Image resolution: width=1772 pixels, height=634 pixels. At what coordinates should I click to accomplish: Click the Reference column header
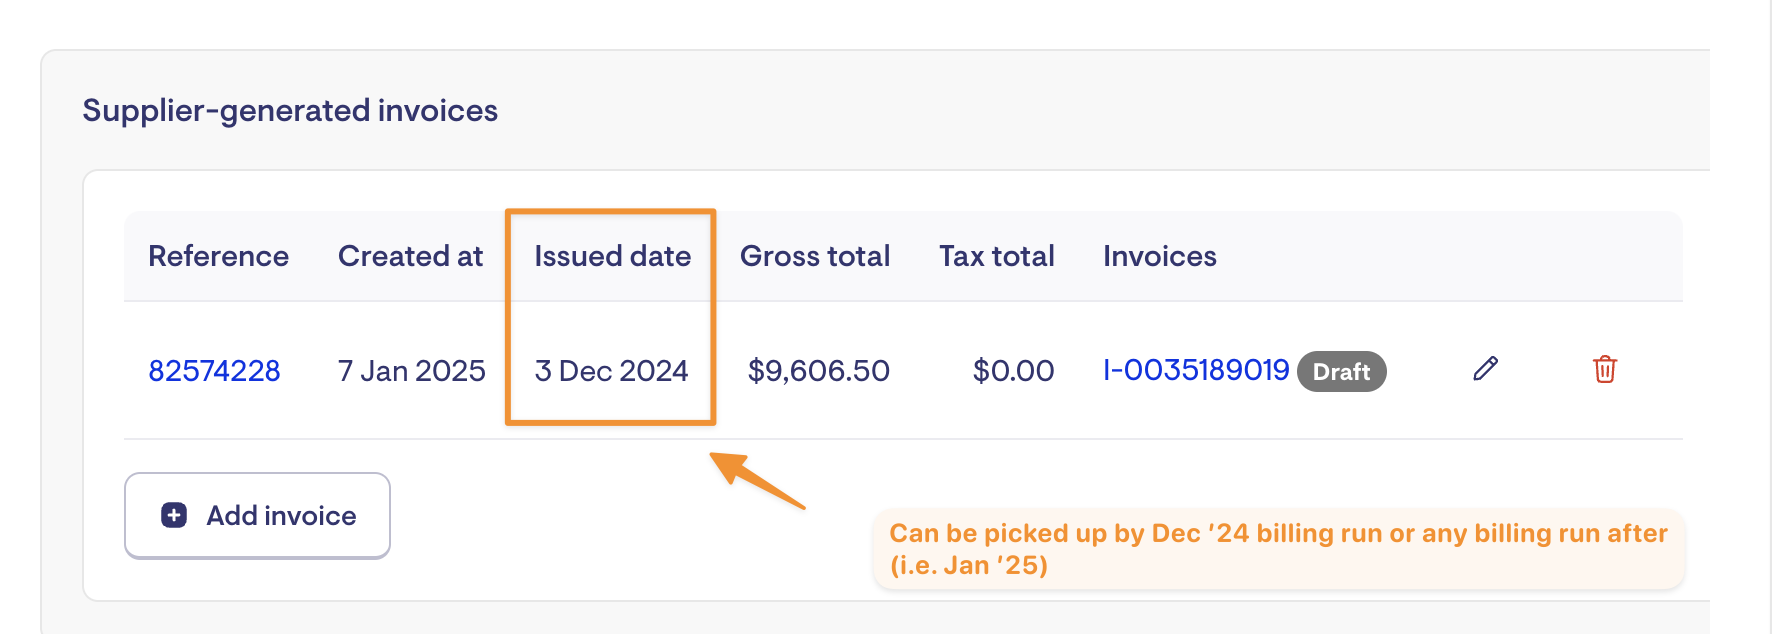point(218,256)
